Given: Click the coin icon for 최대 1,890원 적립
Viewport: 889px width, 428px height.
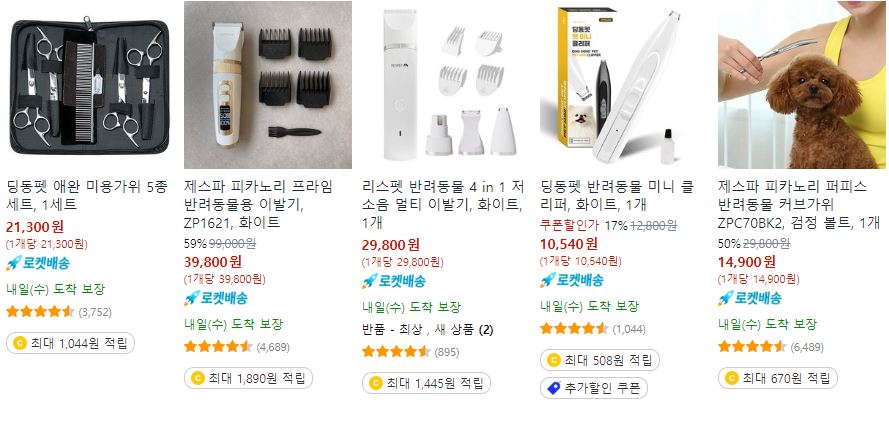Looking at the screenshot, I should click(x=198, y=378).
